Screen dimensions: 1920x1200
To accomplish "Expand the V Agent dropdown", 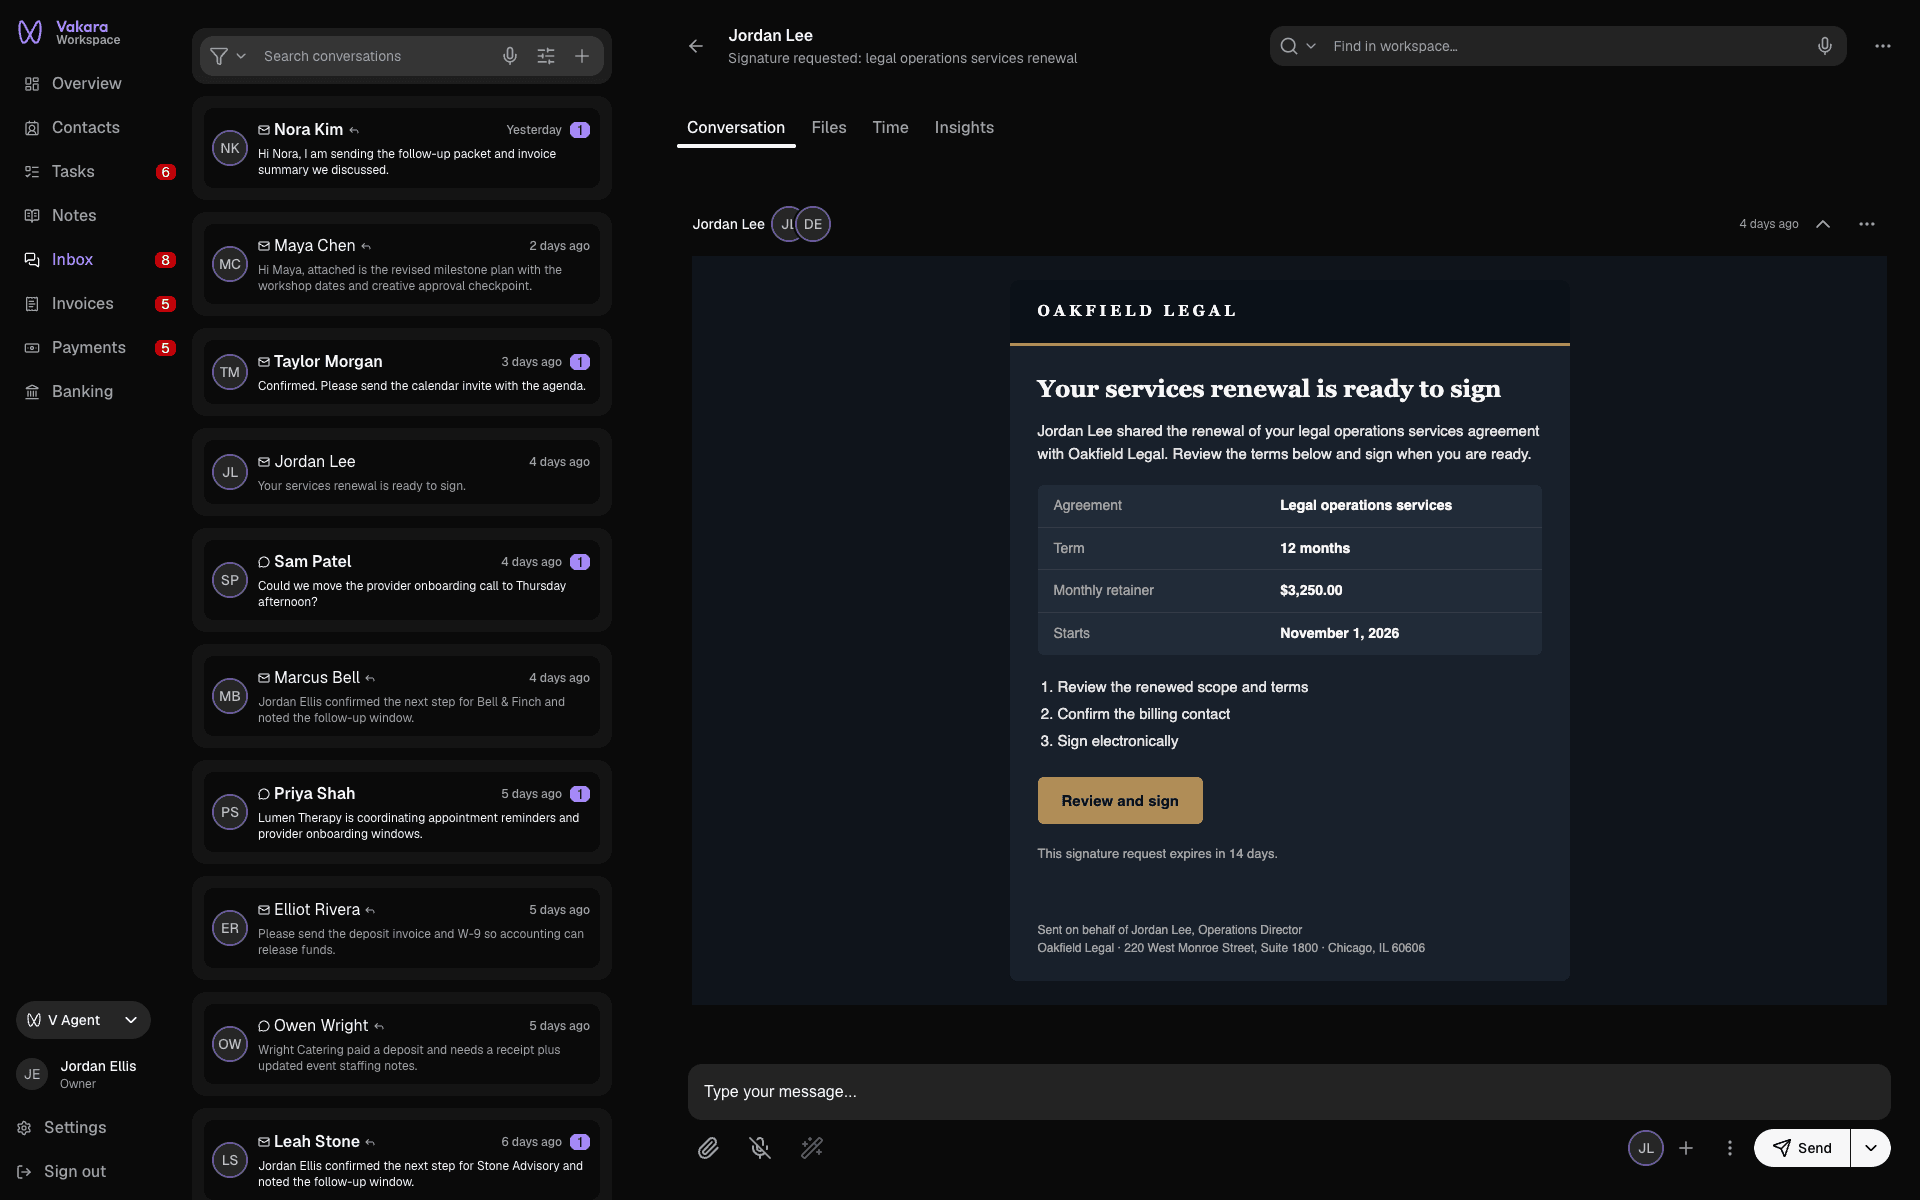I will 83,1020.
